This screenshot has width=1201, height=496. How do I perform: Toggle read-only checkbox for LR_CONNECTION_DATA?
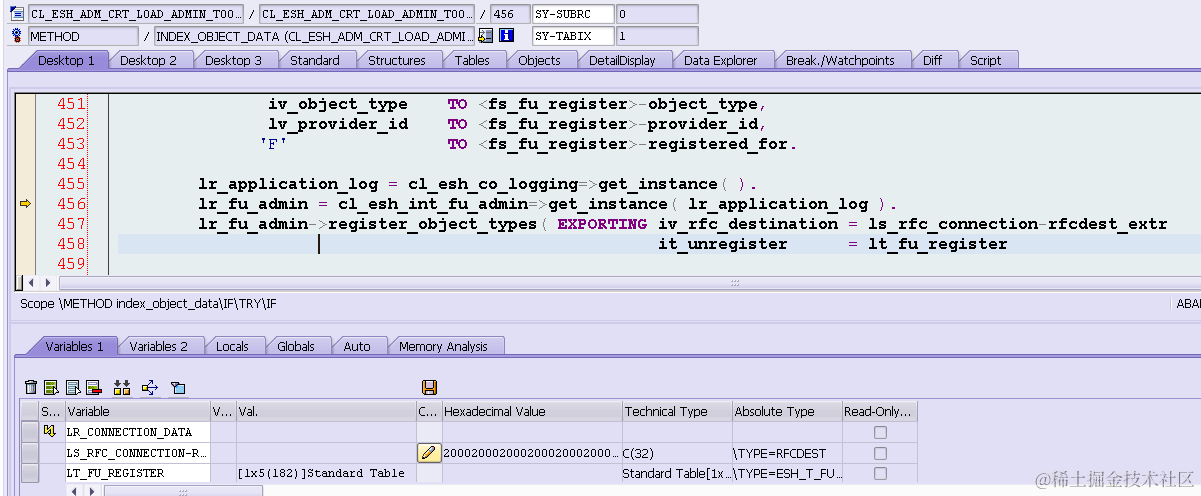[880, 432]
